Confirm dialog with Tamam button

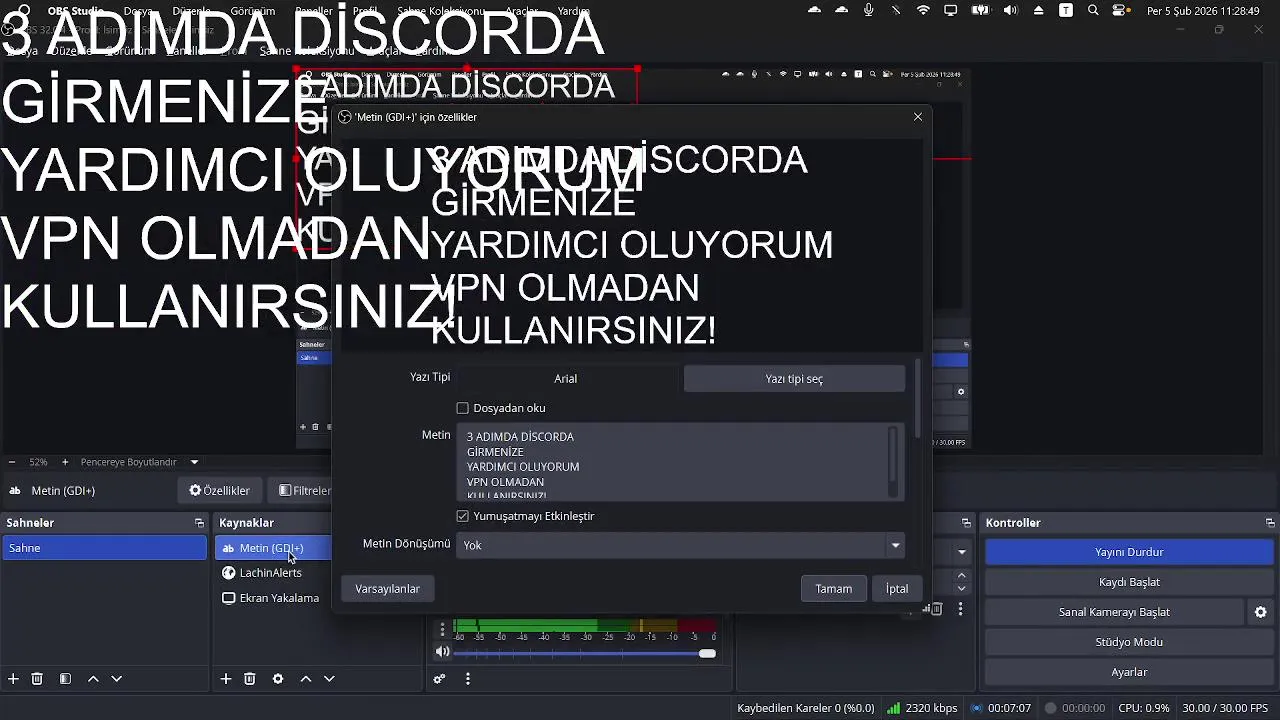833,589
